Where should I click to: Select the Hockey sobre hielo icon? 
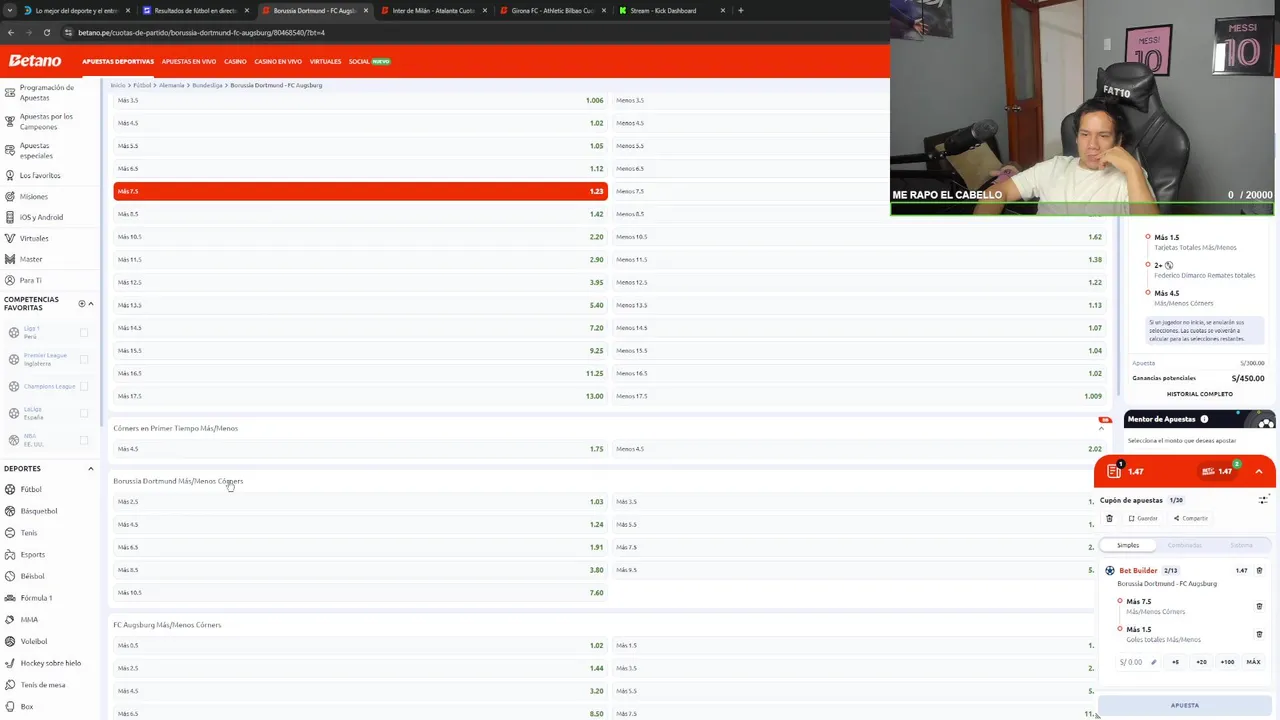pos(10,663)
